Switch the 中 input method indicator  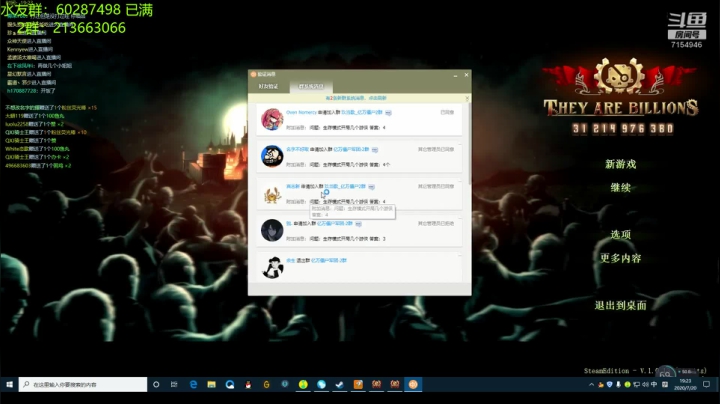(x=654, y=384)
